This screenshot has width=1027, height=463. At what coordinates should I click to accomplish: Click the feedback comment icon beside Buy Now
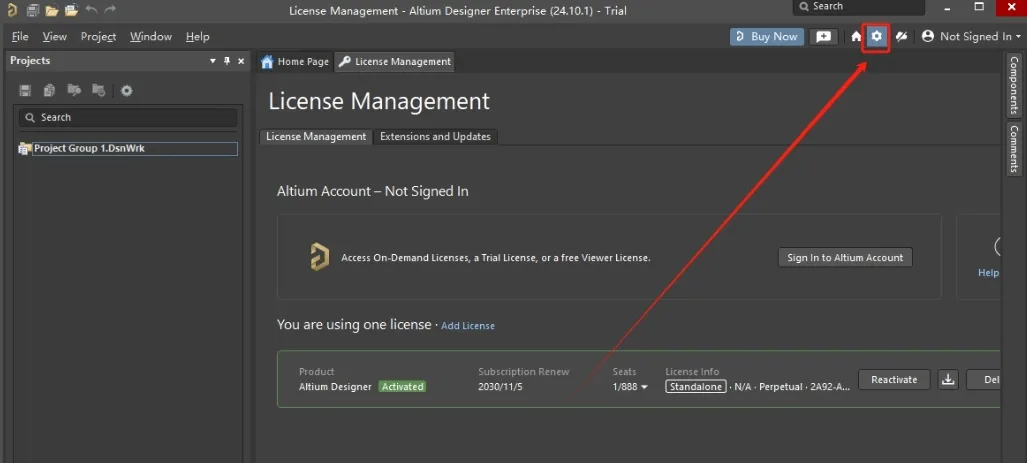[823, 37]
